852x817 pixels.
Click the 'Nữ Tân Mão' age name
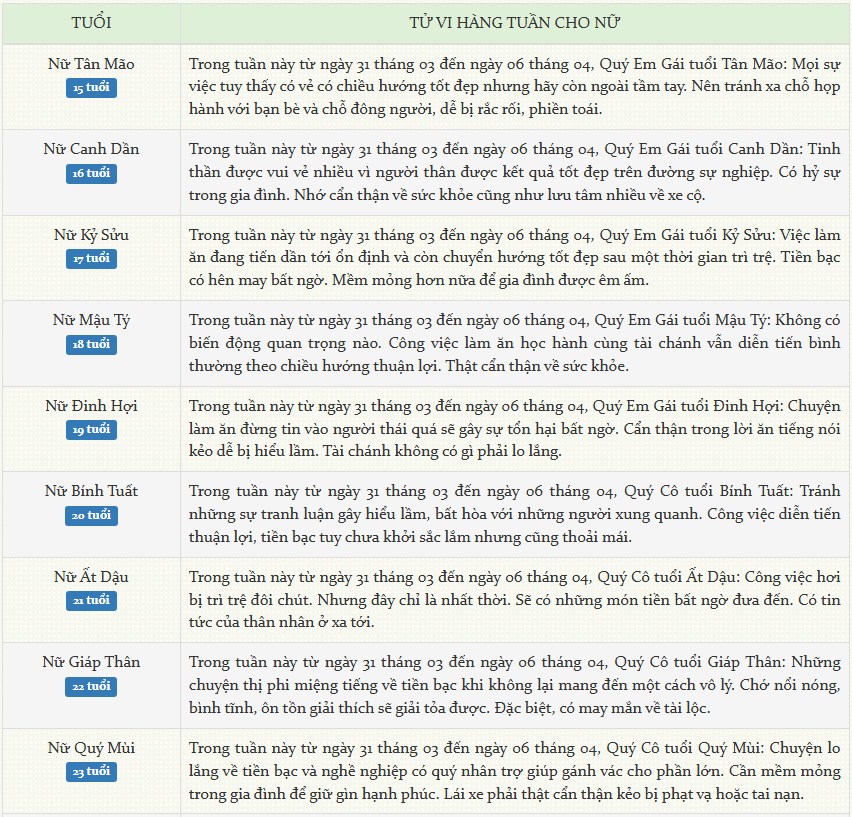coord(91,64)
